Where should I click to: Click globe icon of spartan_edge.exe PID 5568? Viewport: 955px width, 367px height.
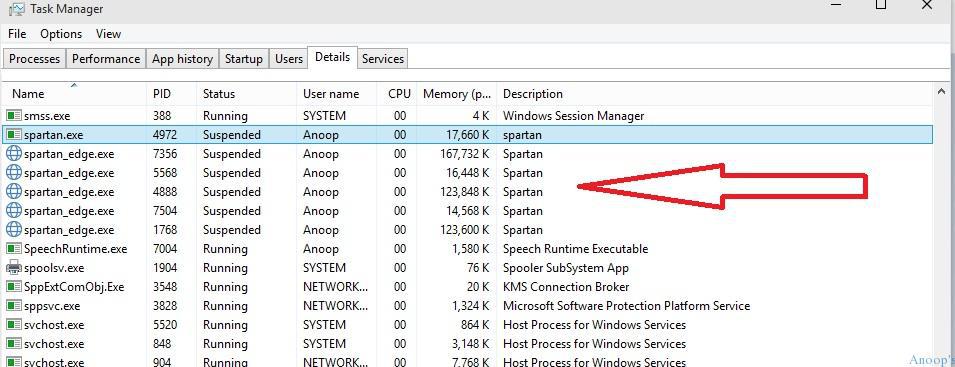coord(13,173)
